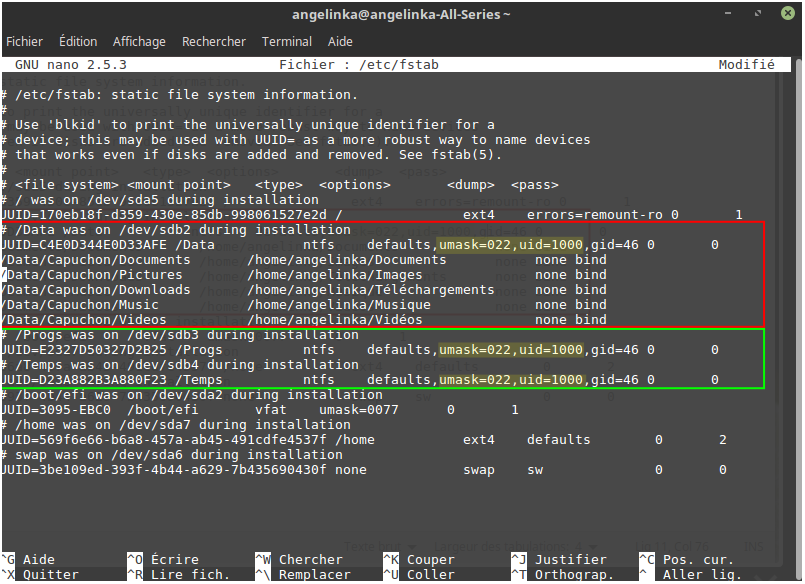Open the Terminal menu

tap(286, 42)
